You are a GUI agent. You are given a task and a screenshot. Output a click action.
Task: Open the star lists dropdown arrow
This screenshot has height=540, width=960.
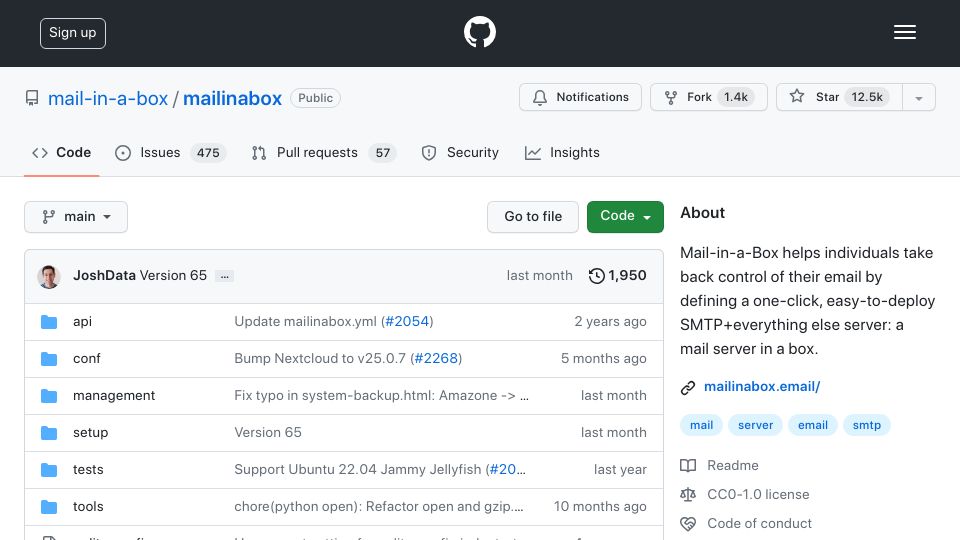click(918, 97)
